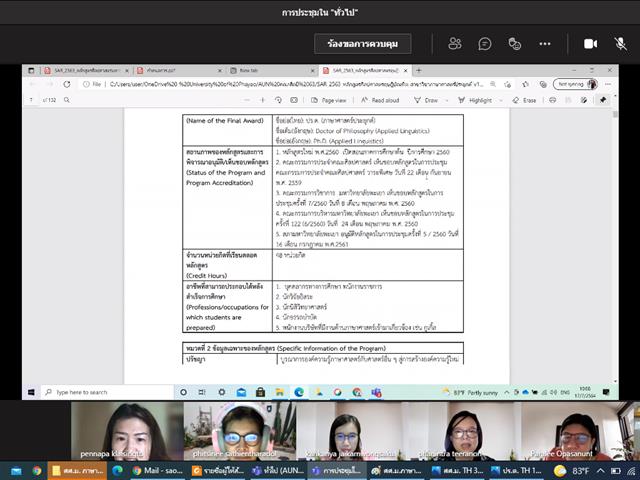The width and height of the screenshot is (640, 480).
Task: Select pennapa participant video thumbnail
Action: [x=127, y=431]
